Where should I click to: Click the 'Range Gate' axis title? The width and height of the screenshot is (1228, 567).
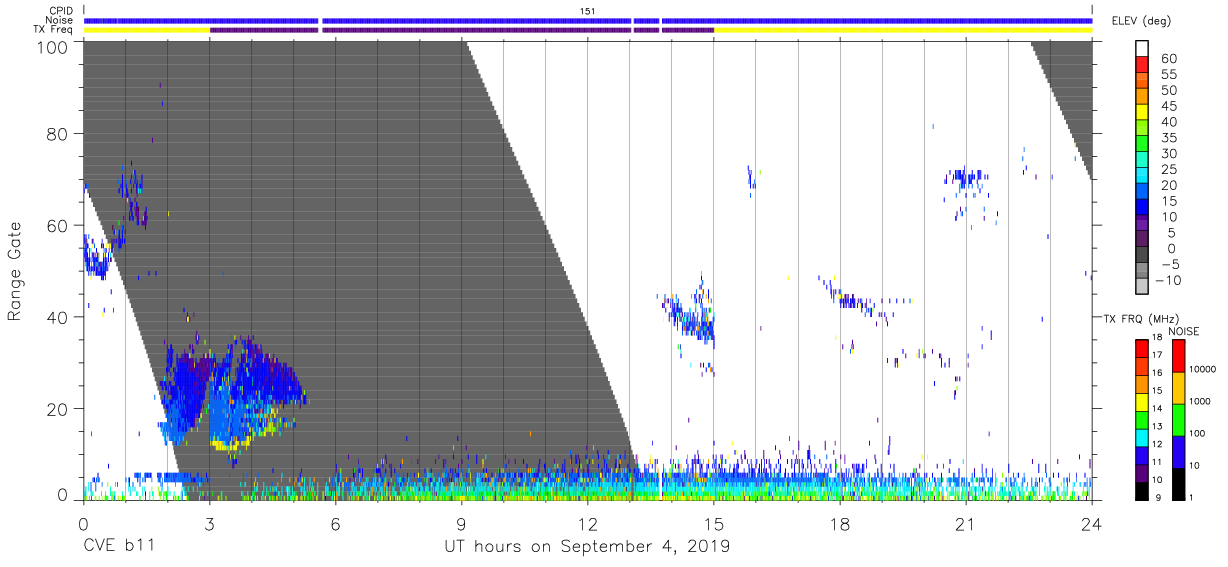(x=15, y=271)
